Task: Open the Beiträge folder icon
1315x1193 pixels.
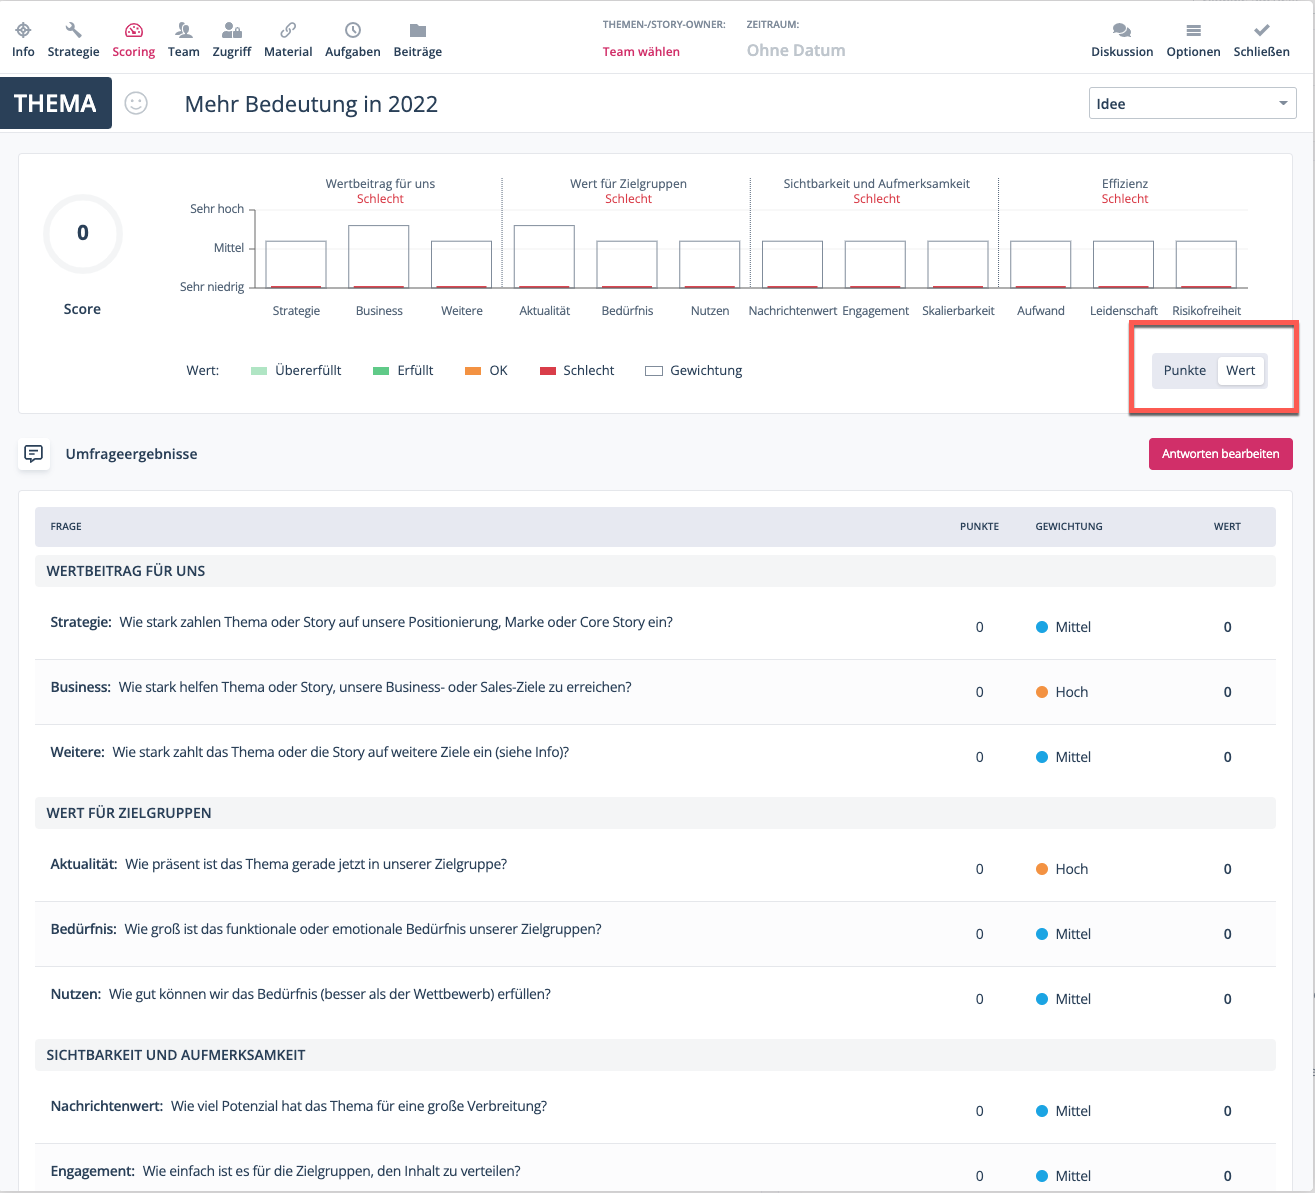Action: coord(417,31)
